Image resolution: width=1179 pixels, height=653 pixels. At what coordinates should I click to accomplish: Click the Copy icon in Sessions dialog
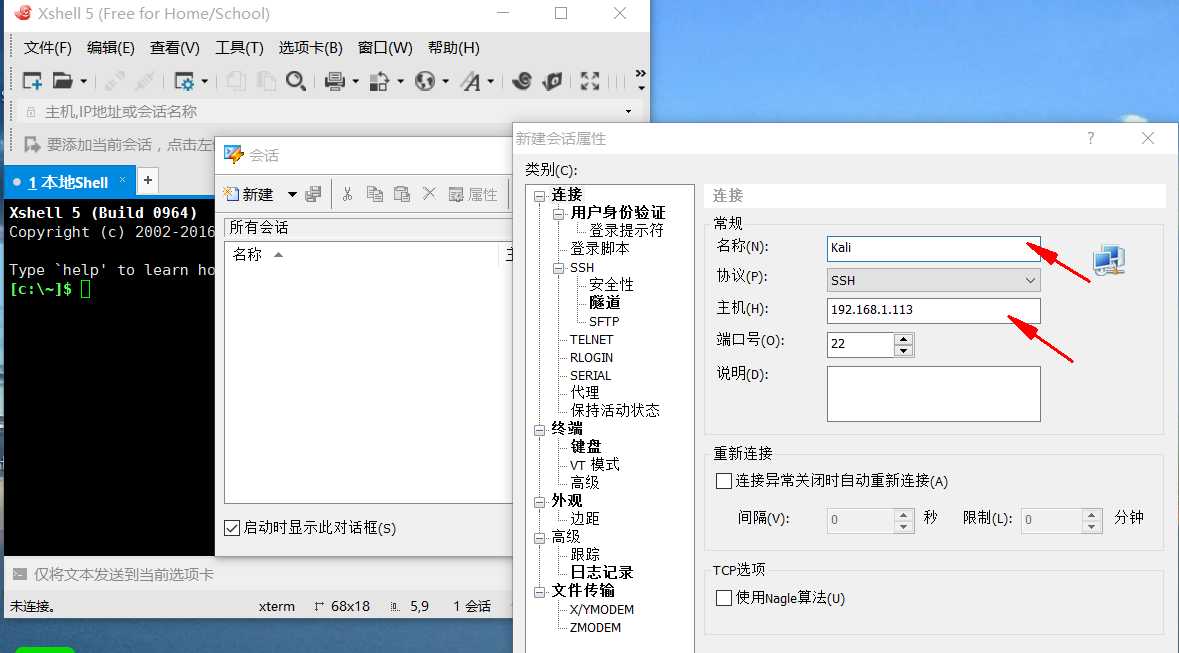(x=374, y=194)
